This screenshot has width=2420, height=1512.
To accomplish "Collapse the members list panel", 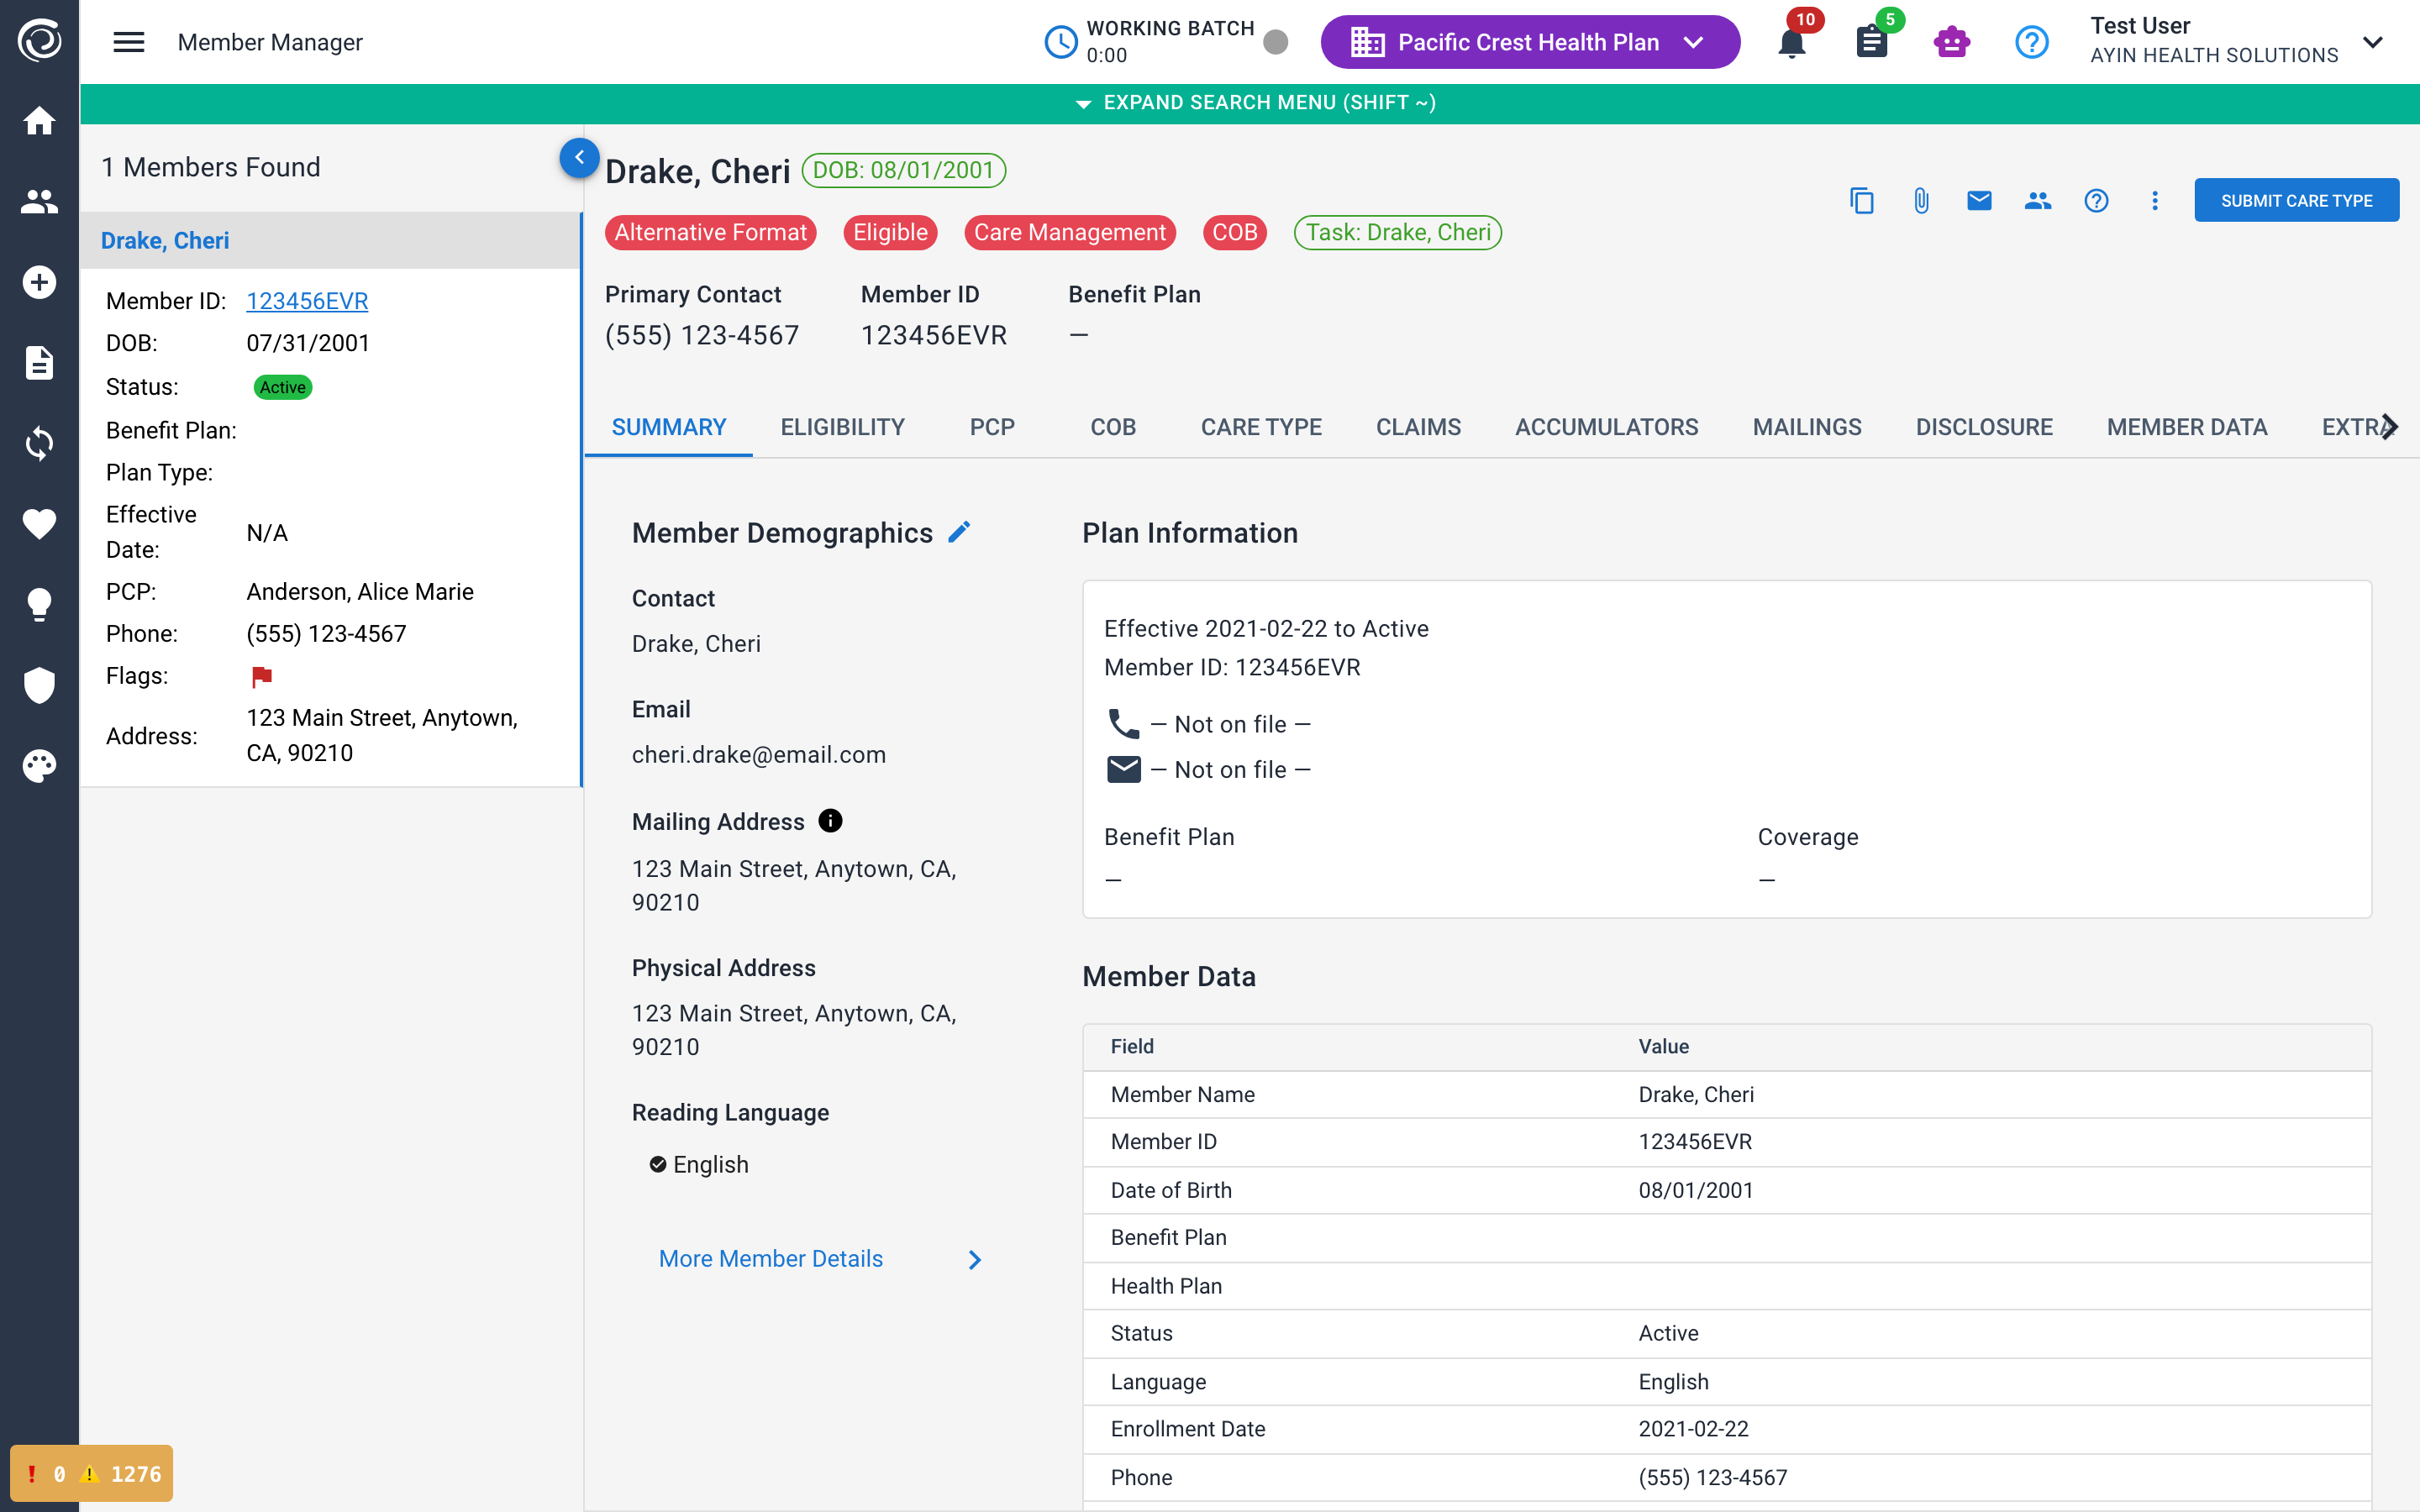I will coord(579,158).
